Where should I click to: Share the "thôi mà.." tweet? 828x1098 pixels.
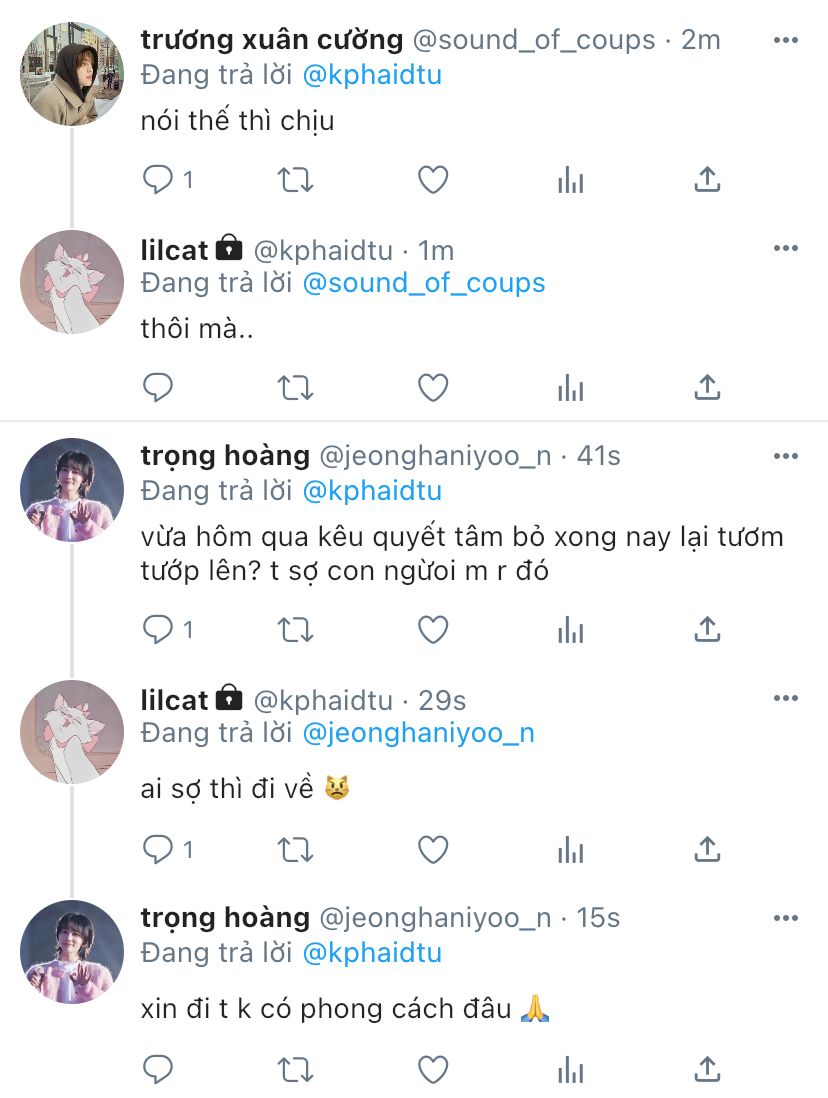(707, 387)
